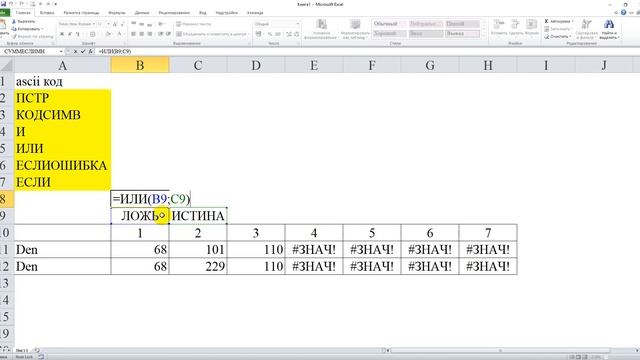Open Sort and Filter menu
Image resolution: width=640 pixels, height=360 pixels.
[587, 29]
